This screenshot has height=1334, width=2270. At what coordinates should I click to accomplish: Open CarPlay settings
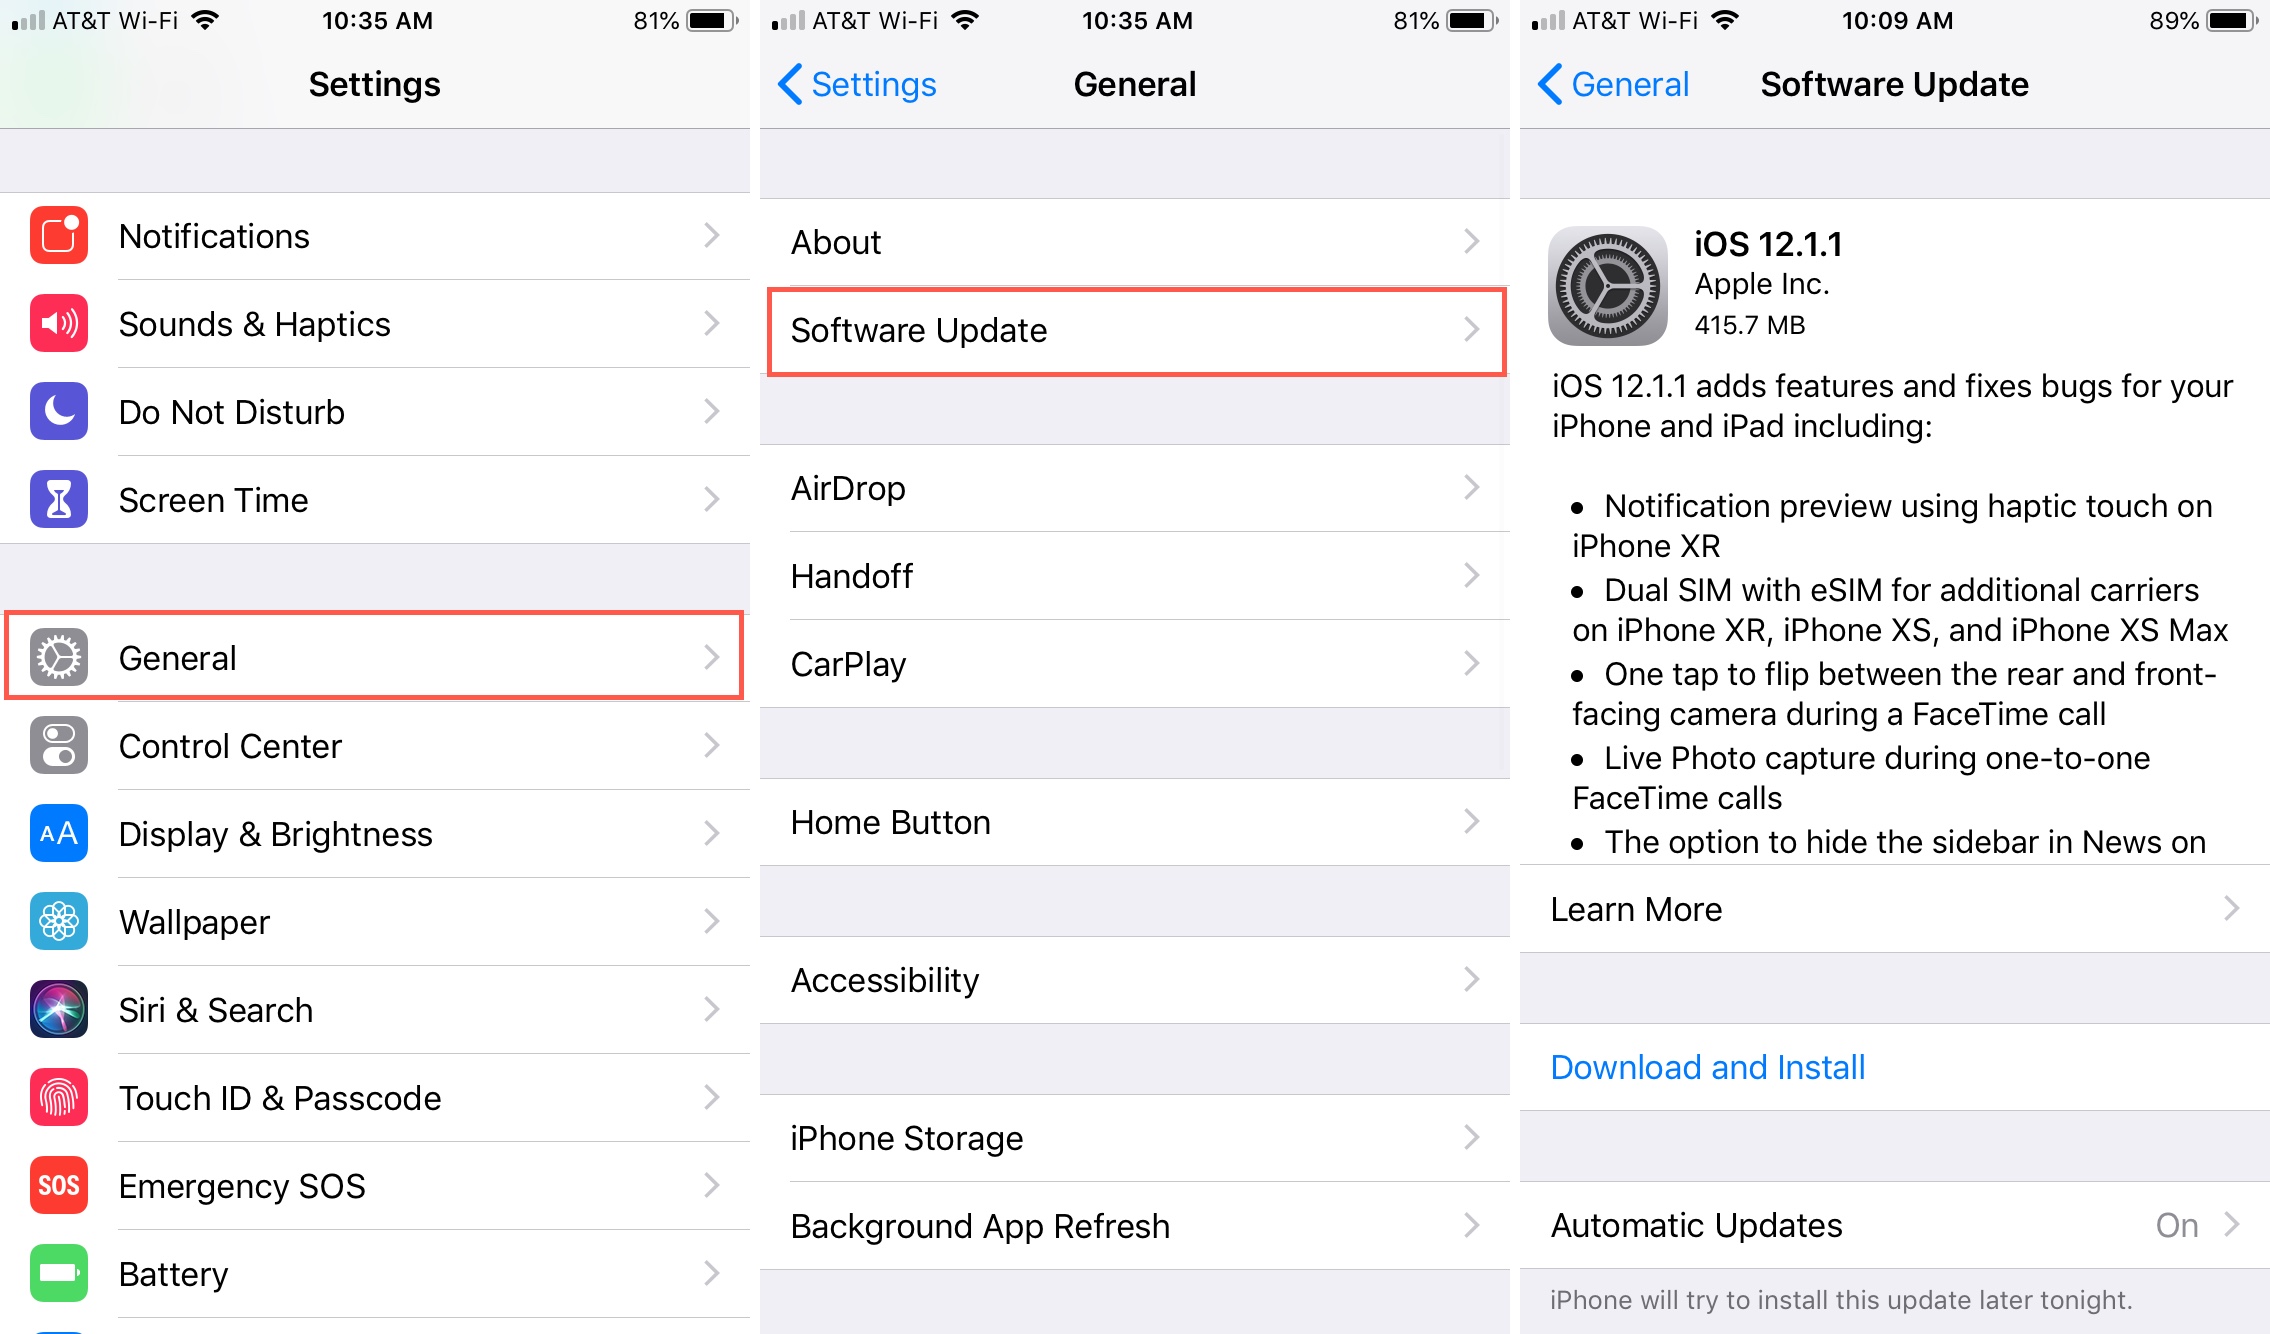1132,661
